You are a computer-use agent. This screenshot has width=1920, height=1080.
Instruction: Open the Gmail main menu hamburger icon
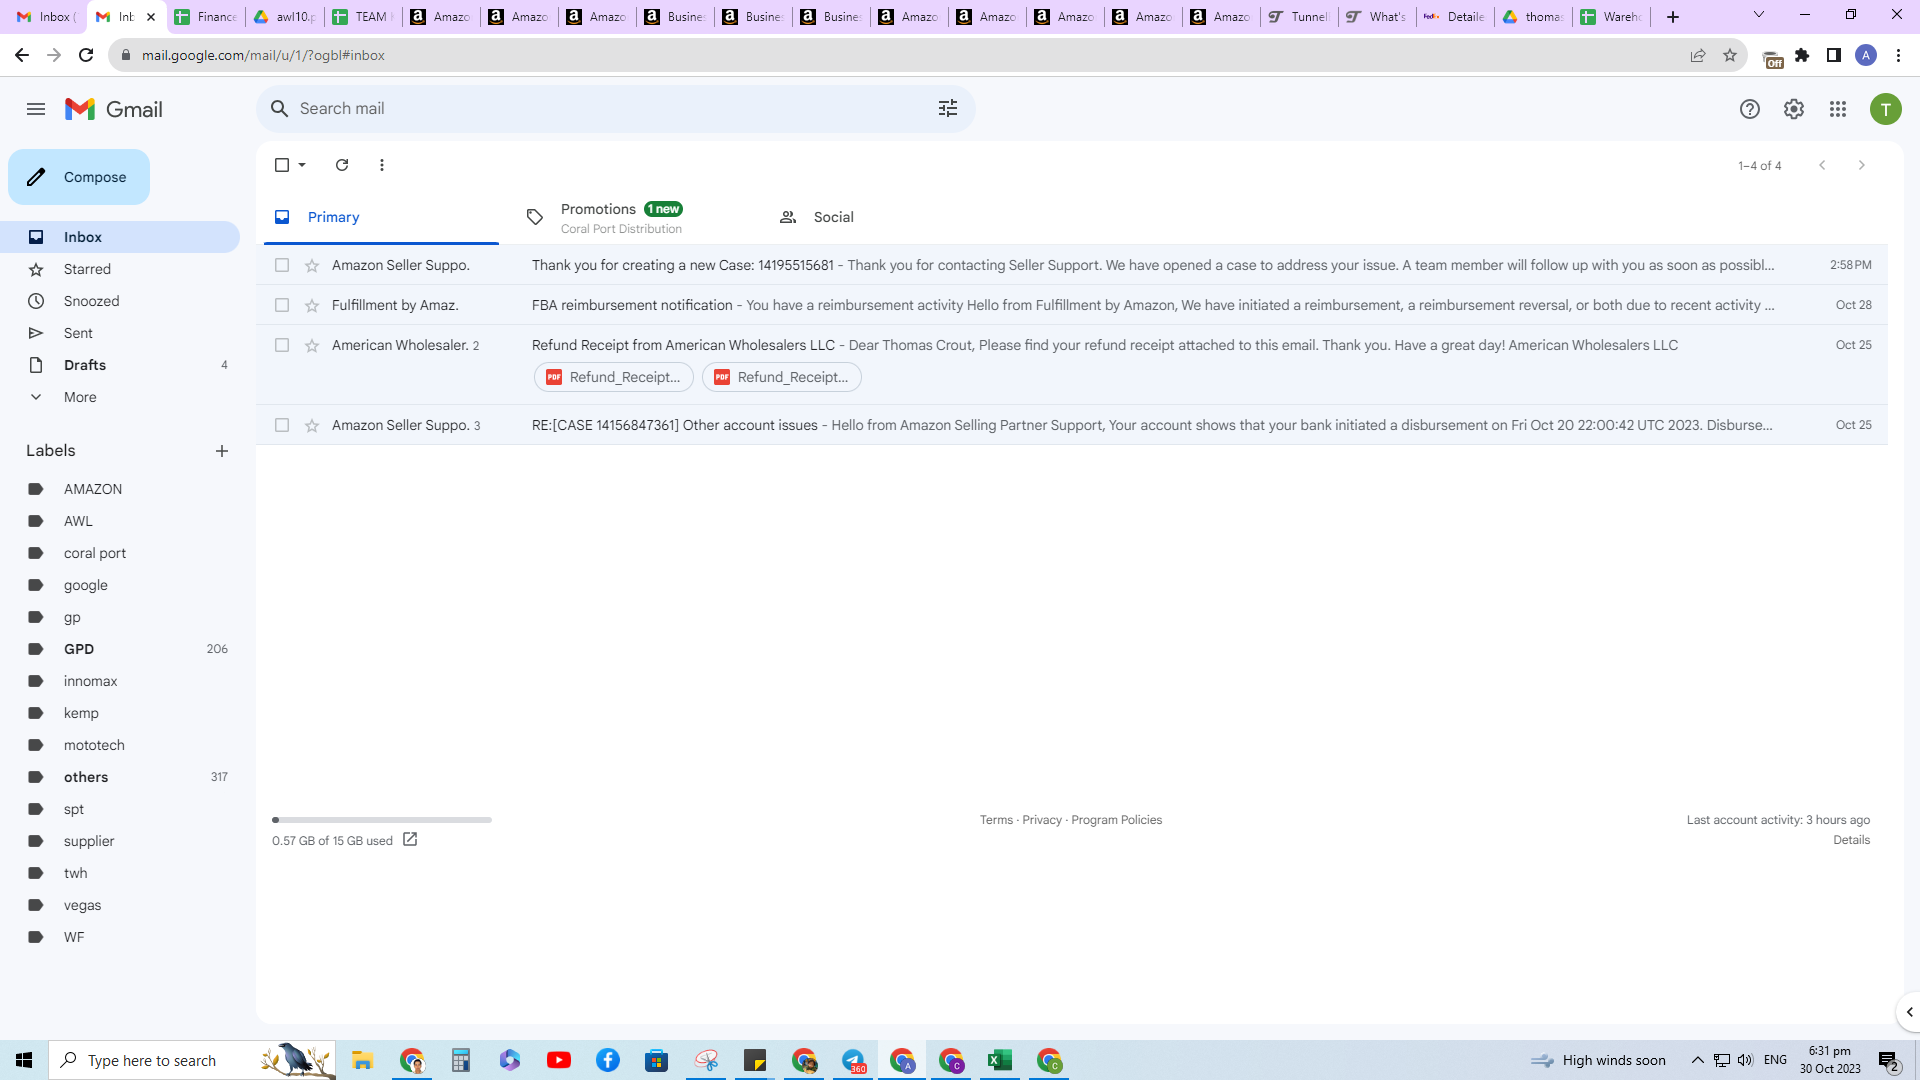point(36,109)
